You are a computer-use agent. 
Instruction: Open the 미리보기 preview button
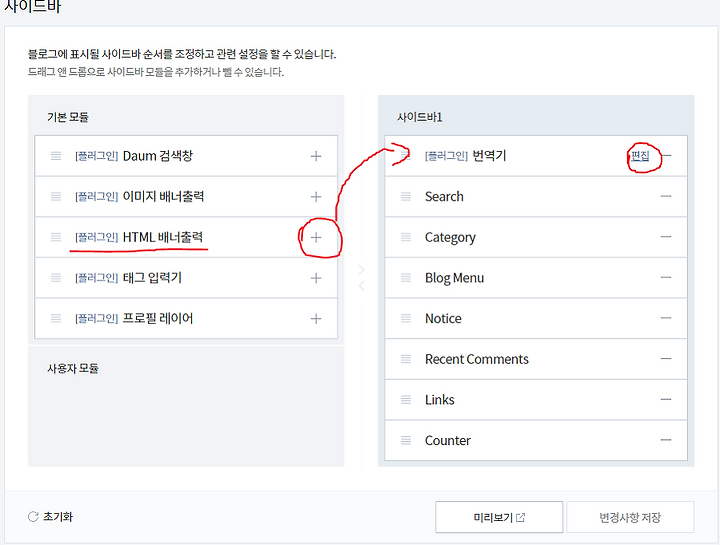point(499,517)
